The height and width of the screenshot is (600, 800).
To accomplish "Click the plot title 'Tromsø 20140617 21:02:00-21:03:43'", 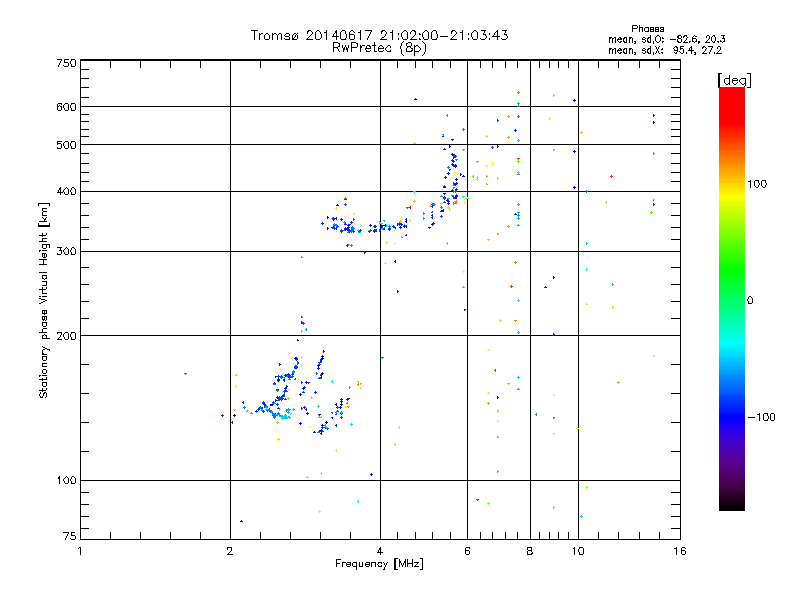I will [x=379, y=35].
